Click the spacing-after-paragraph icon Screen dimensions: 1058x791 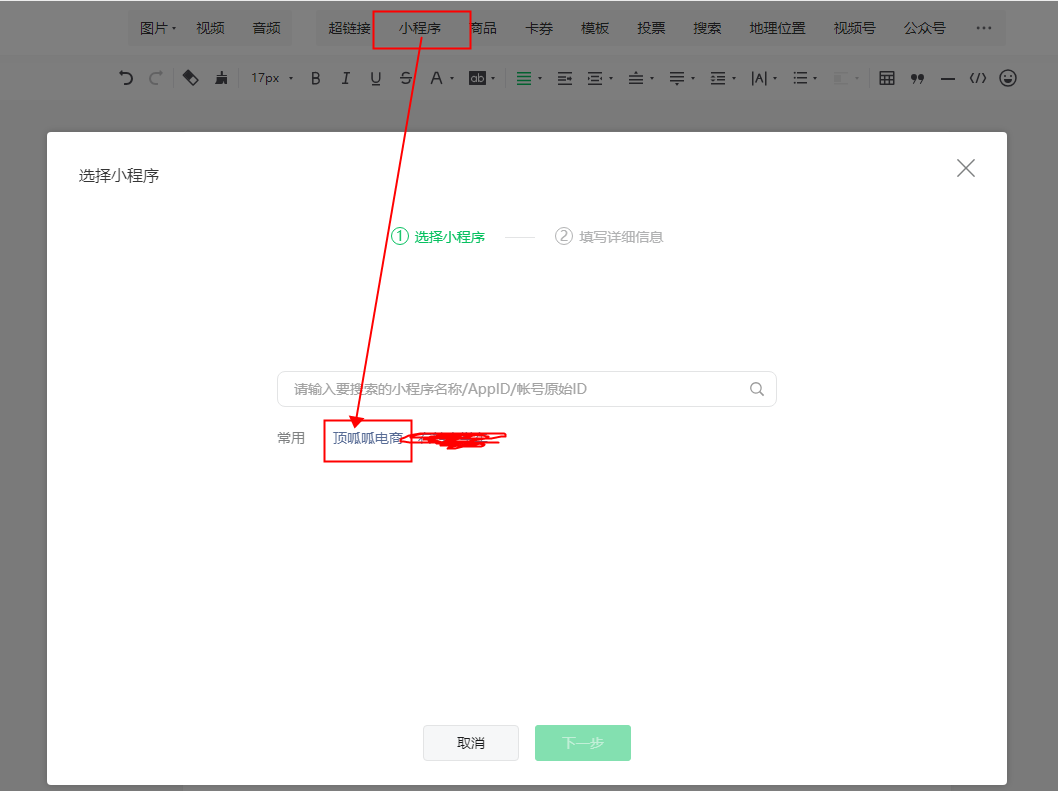(677, 78)
